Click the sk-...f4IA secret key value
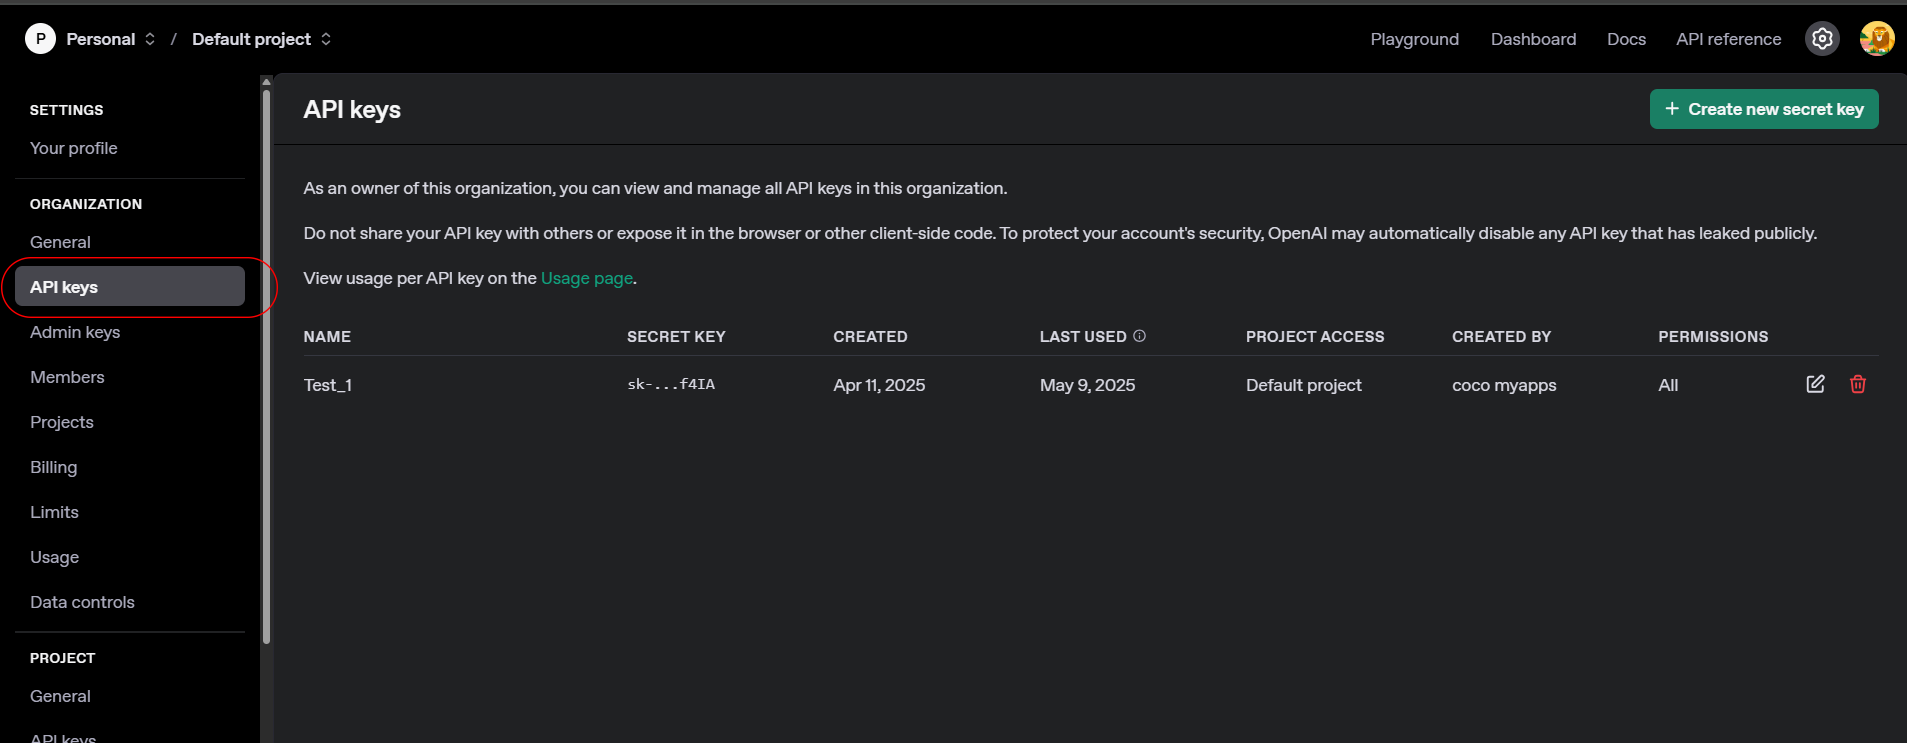The width and height of the screenshot is (1907, 743). 671,384
